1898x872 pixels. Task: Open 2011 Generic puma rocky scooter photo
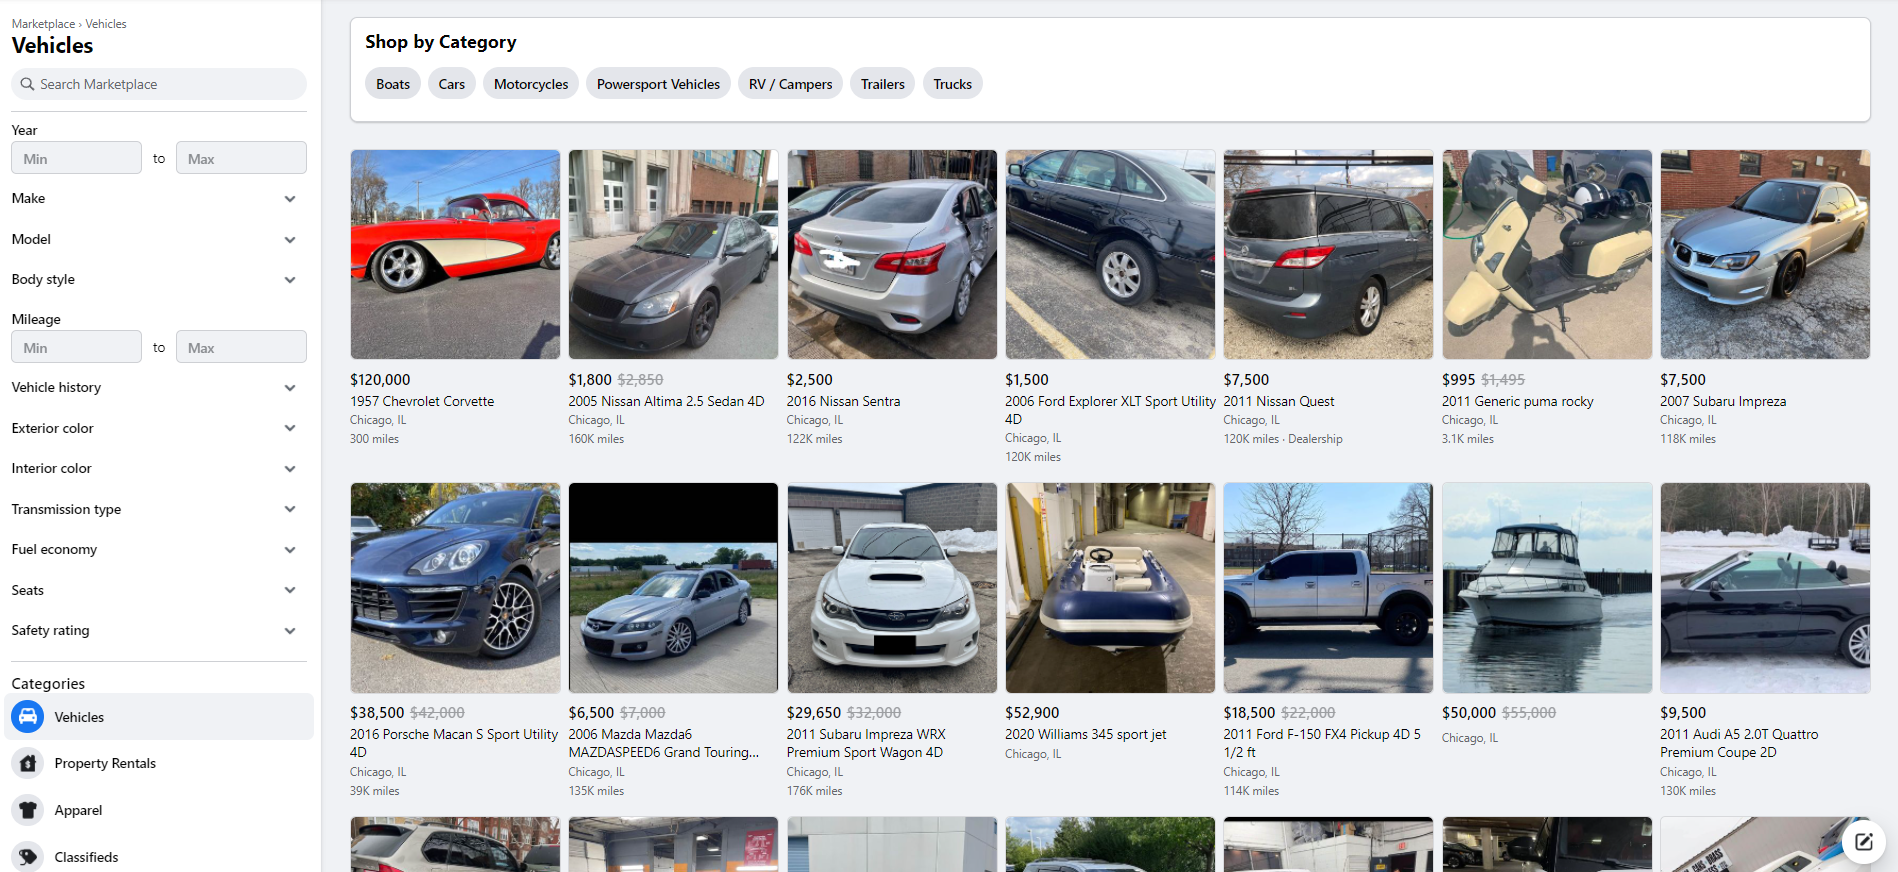[1547, 254]
